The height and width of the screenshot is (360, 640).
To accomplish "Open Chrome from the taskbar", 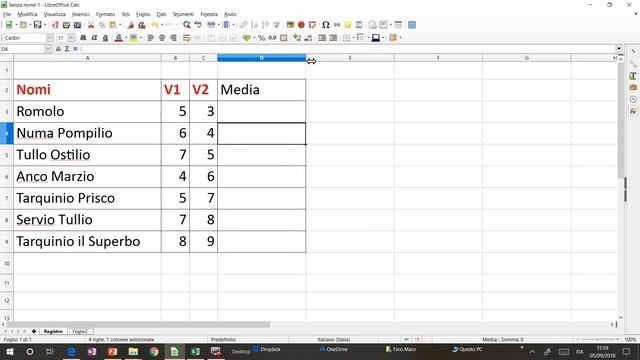I will 153,351.
